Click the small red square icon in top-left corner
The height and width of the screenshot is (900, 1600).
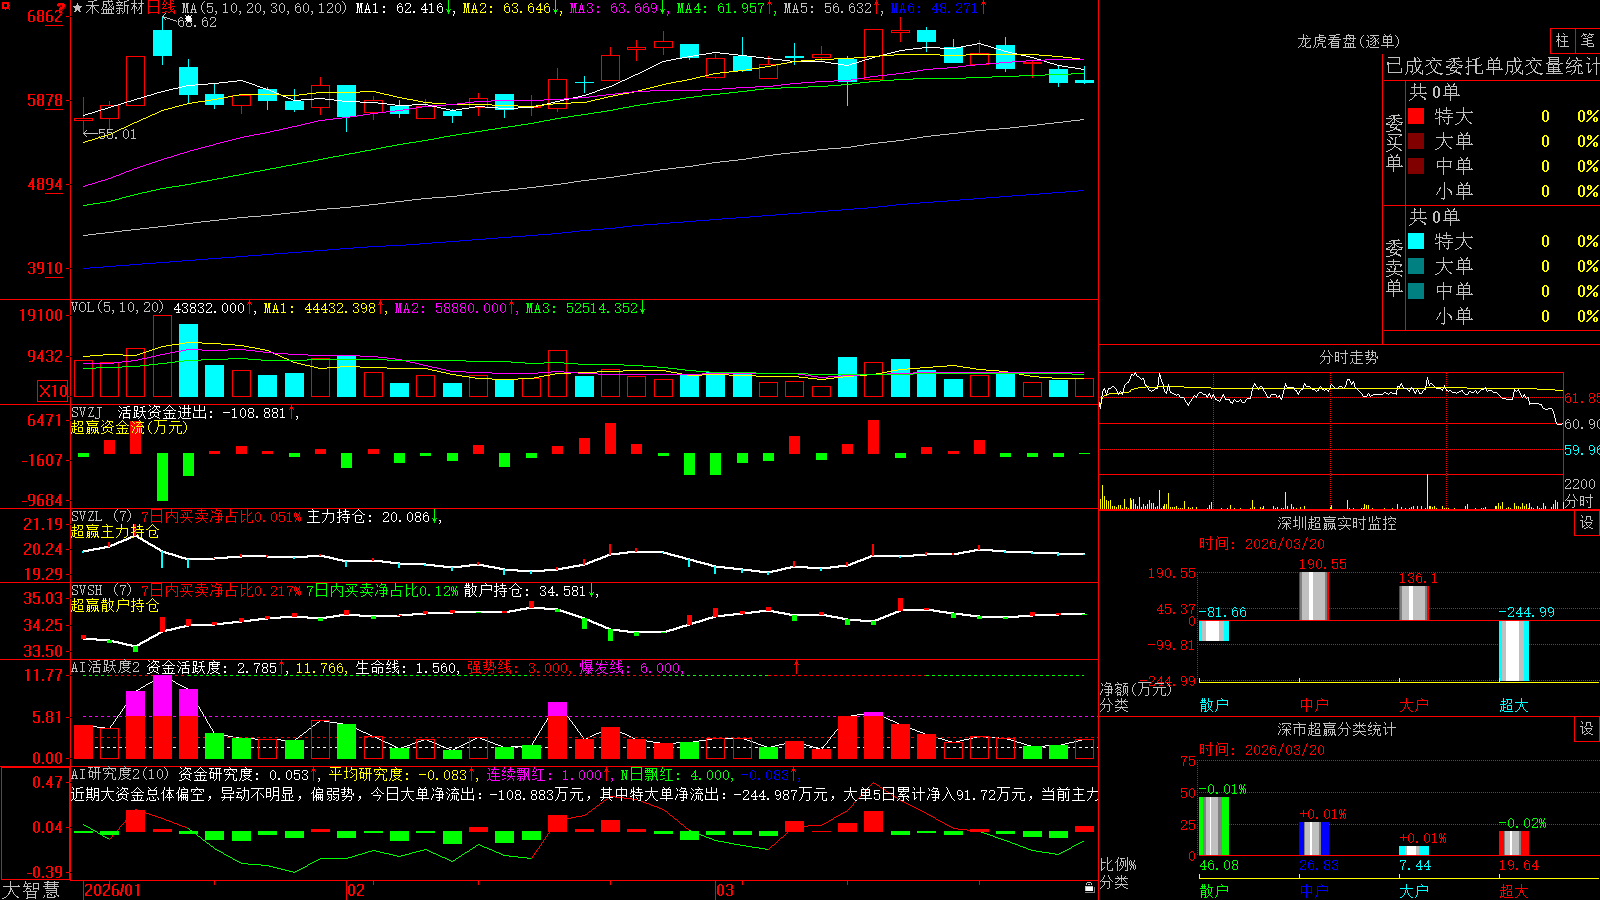click(5, 6)
